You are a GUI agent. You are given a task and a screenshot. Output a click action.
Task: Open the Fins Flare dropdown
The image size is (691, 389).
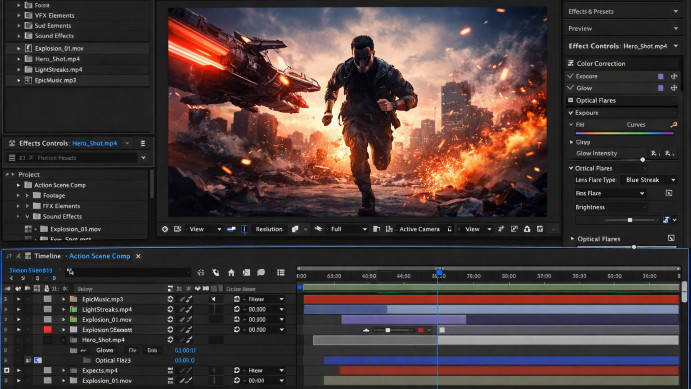[x=610, y=193]
